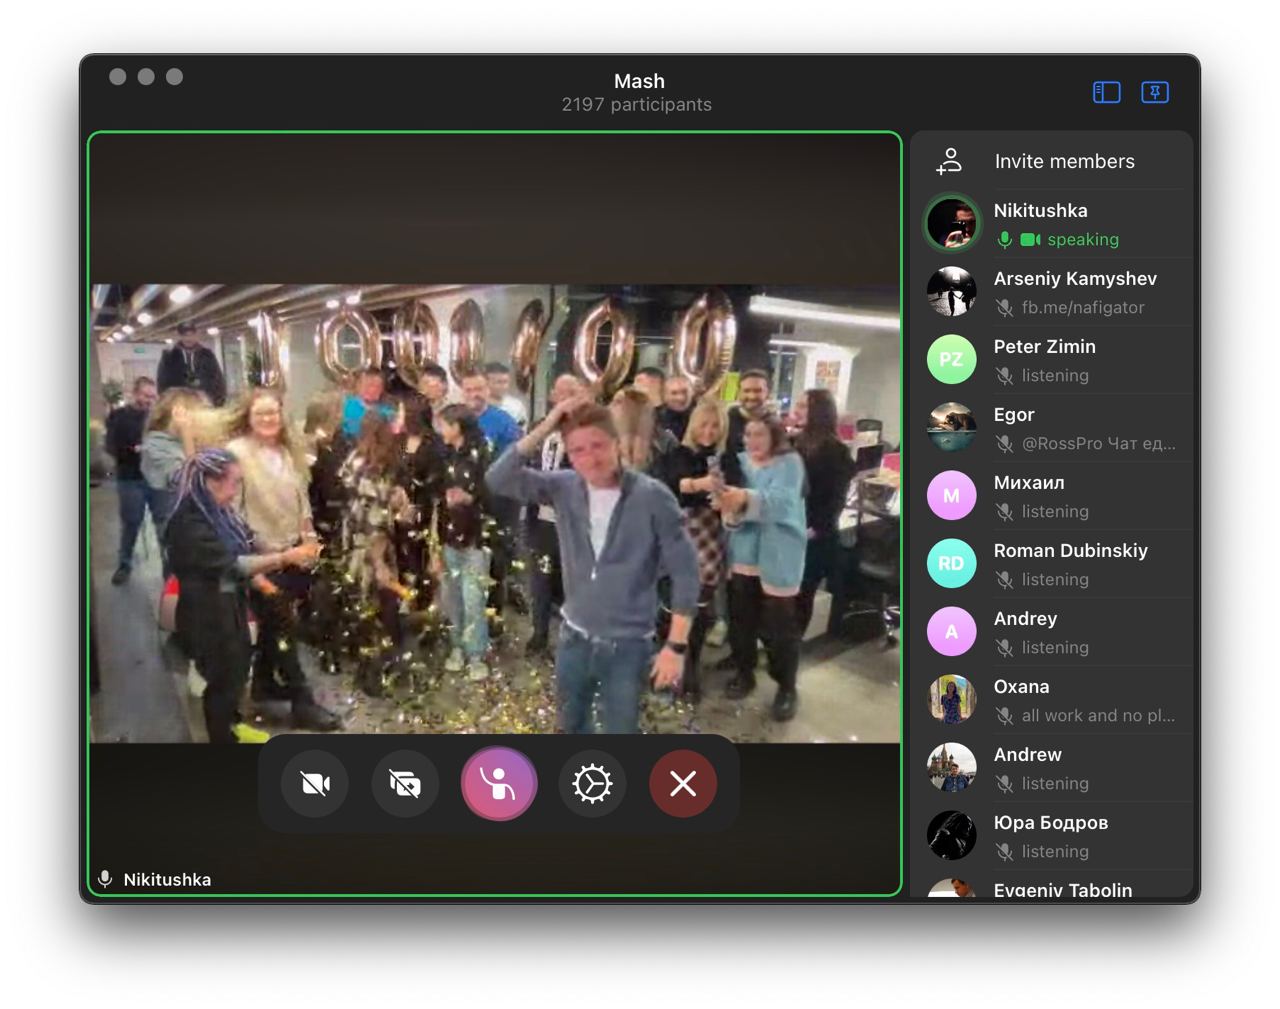Click Oxana's profile photo

[951, 699]
